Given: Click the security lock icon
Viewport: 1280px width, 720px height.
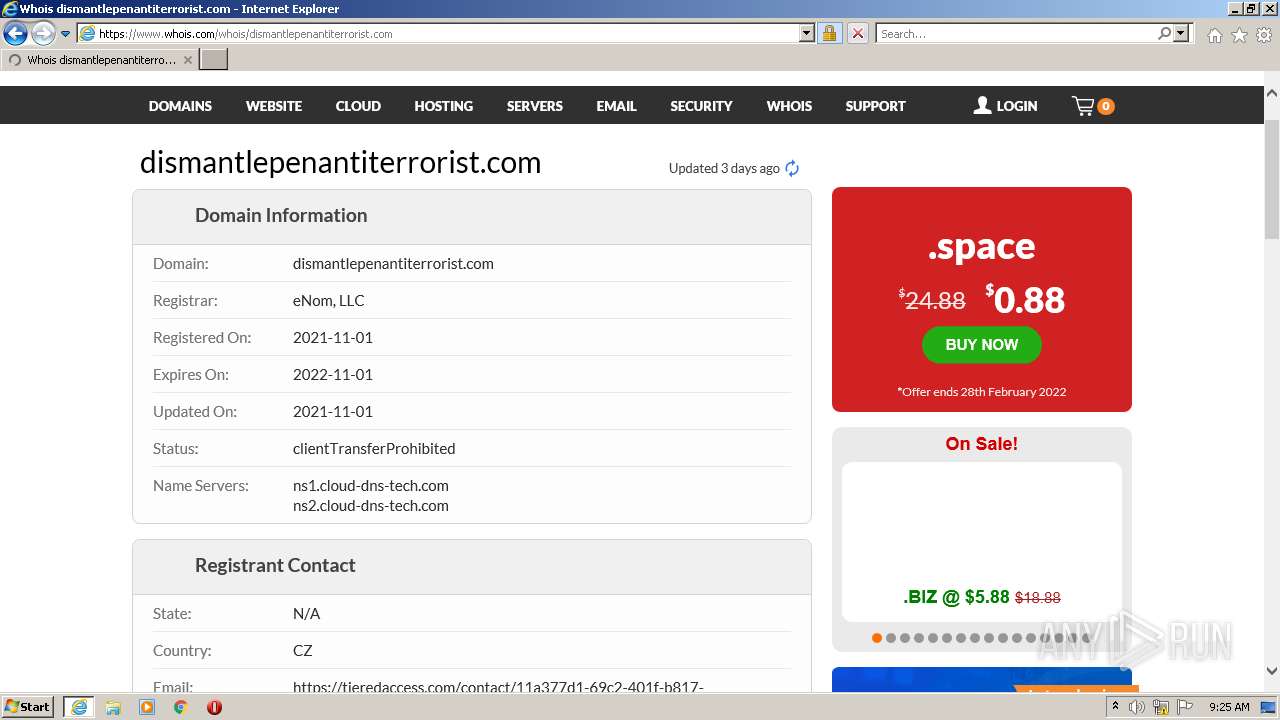Looking at the screenshot, I should (829, 33).
